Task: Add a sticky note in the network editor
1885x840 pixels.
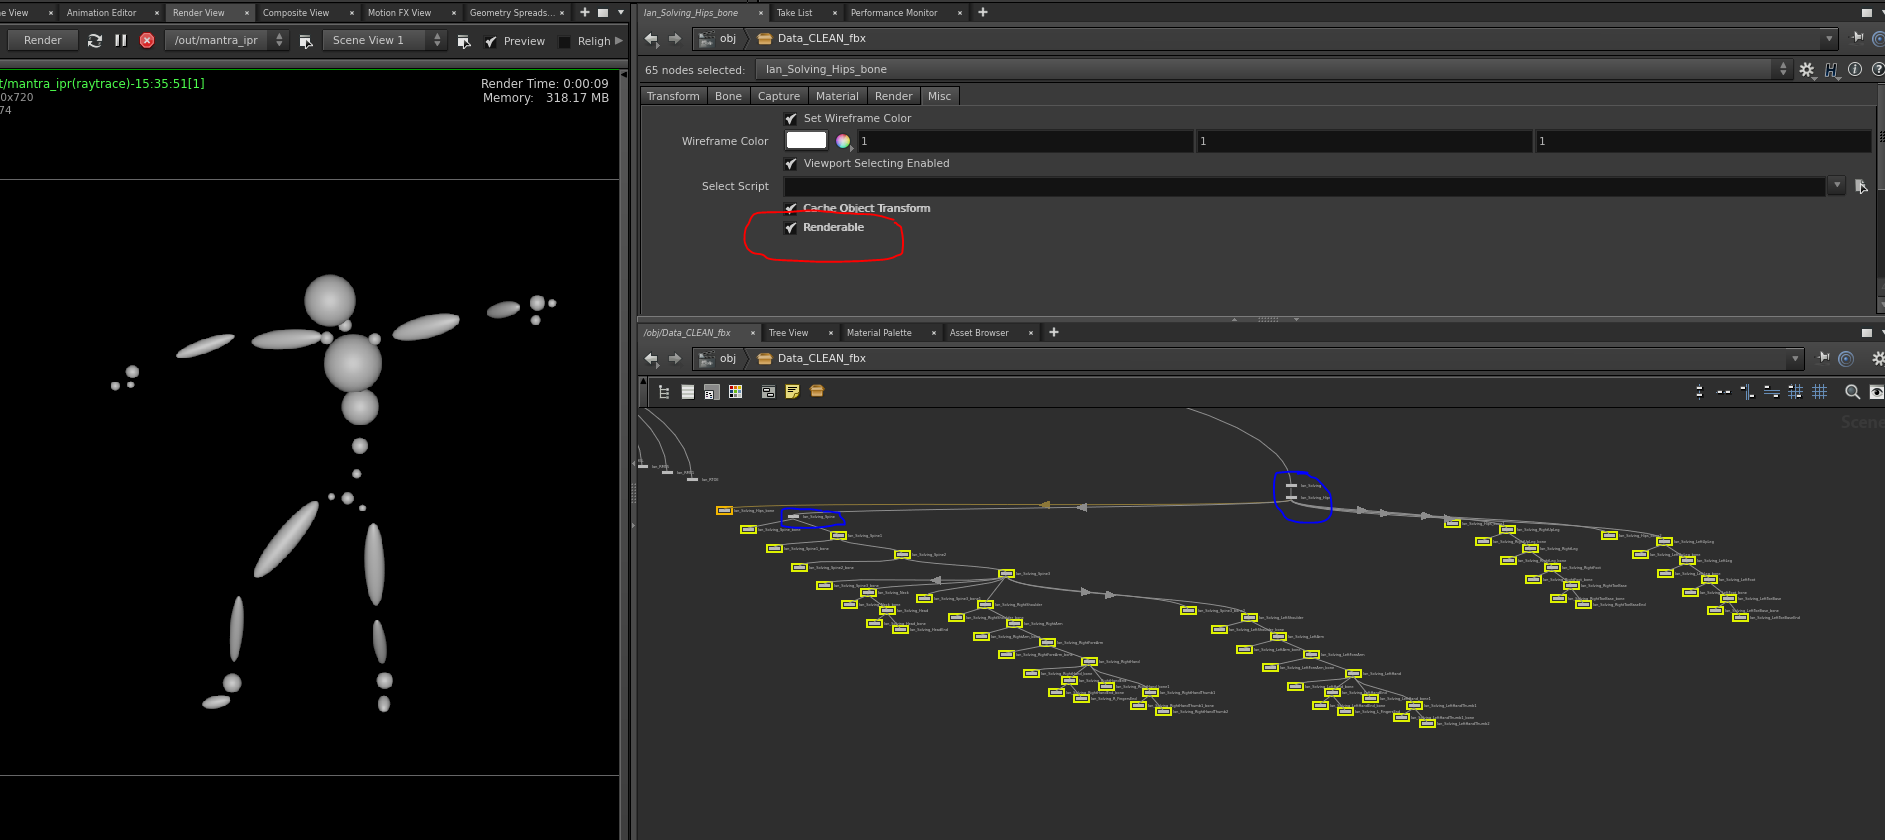Action: point(792,392)
